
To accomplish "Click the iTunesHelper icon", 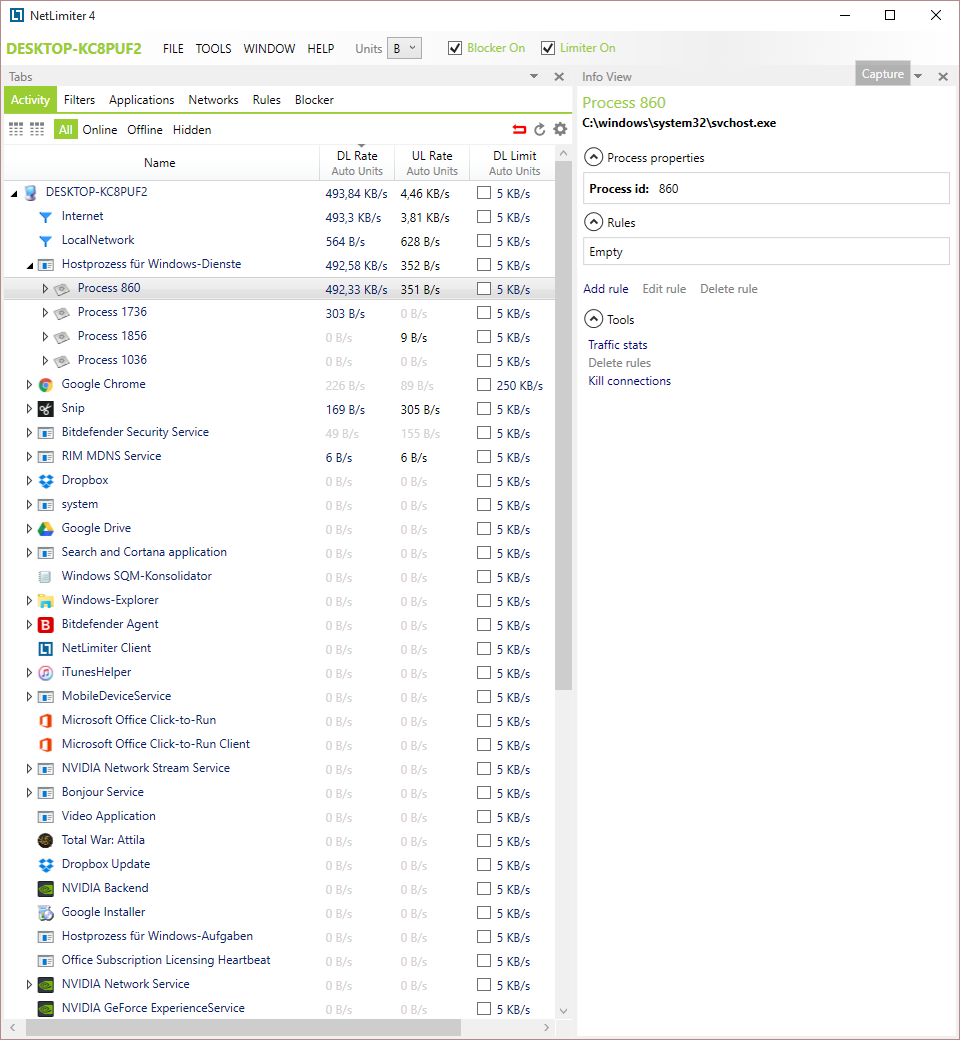I will point(45,673).
